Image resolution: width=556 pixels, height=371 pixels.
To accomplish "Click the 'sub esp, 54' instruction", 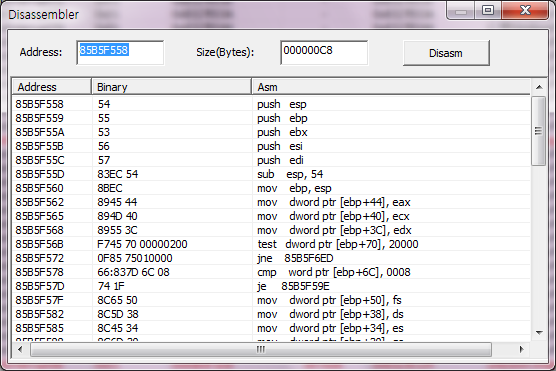I will tap(290, 174).
